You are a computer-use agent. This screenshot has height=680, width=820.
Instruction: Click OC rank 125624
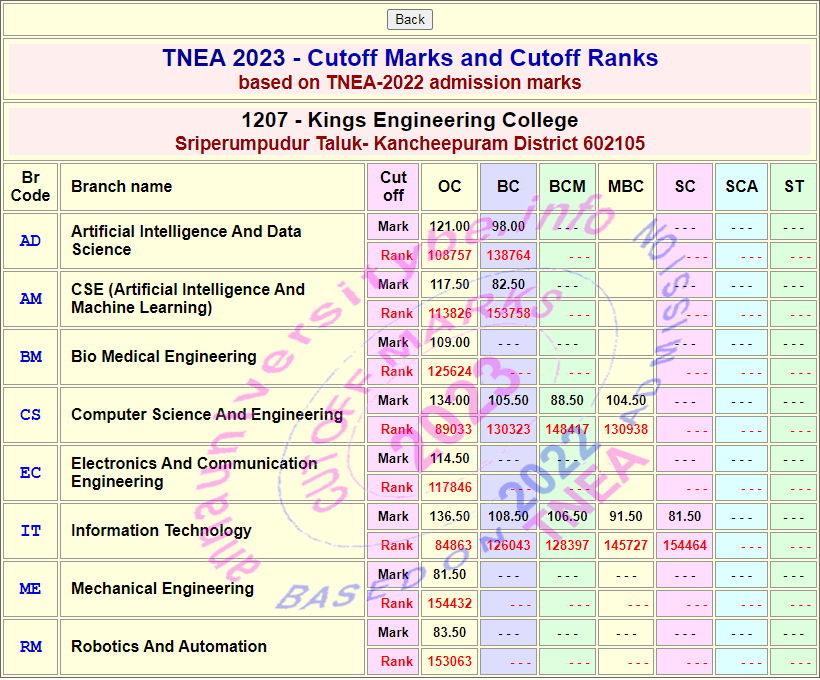click(x=449, y=371)
